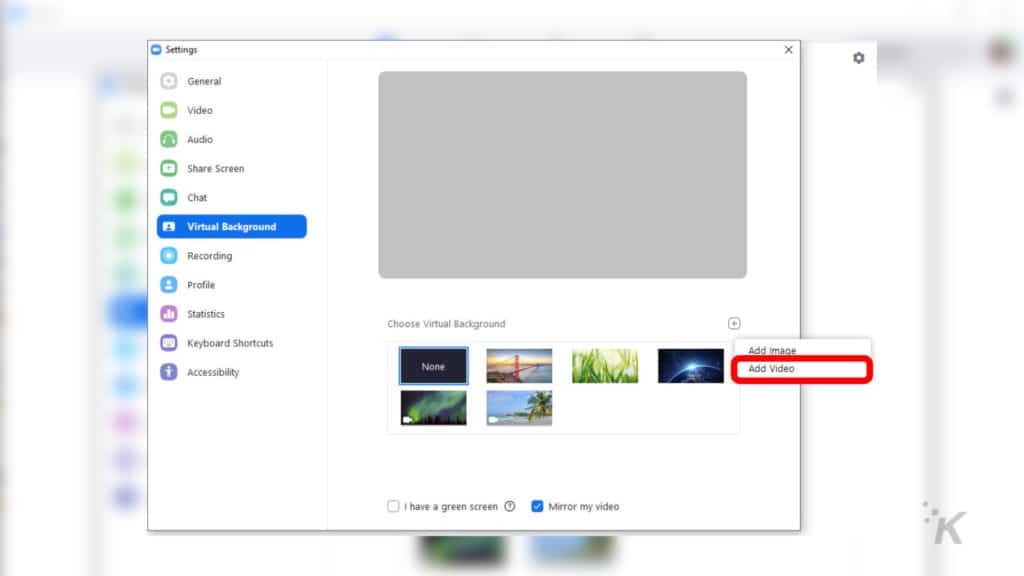
Task: Open Keyboard Shortcuts settings
Action: tap(228, 343)
